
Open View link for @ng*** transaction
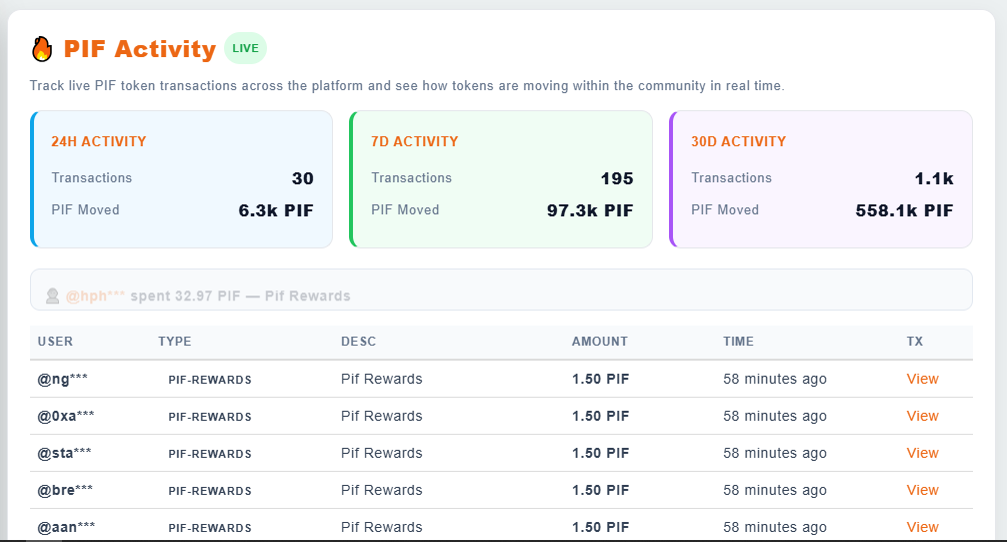(x=922, y=379)
